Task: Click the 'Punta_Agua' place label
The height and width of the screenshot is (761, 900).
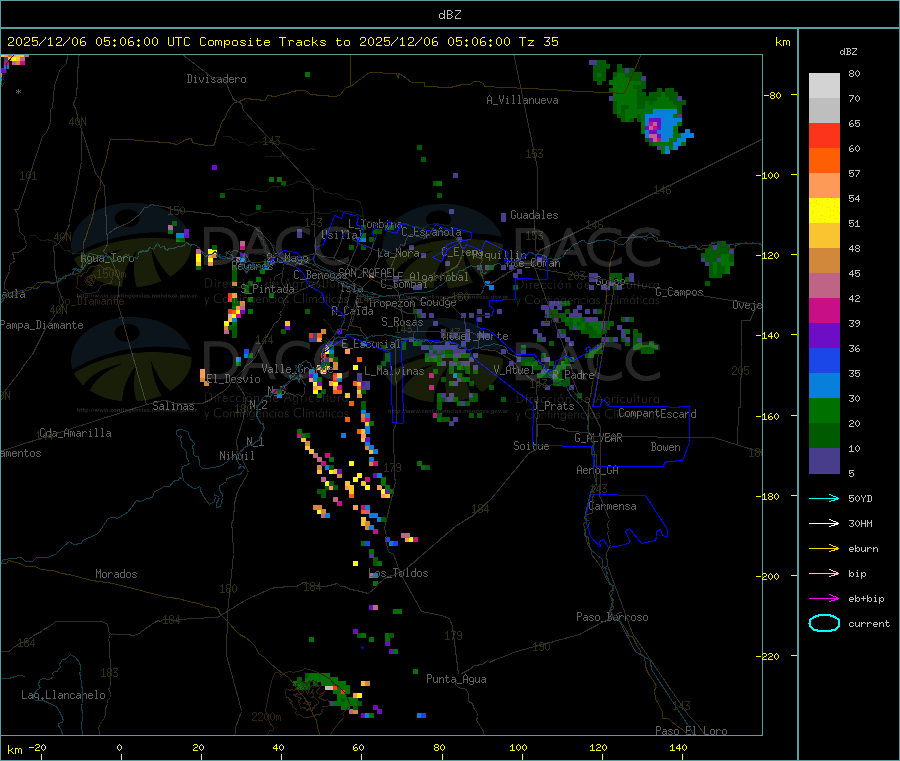Action: click(456, 679)
